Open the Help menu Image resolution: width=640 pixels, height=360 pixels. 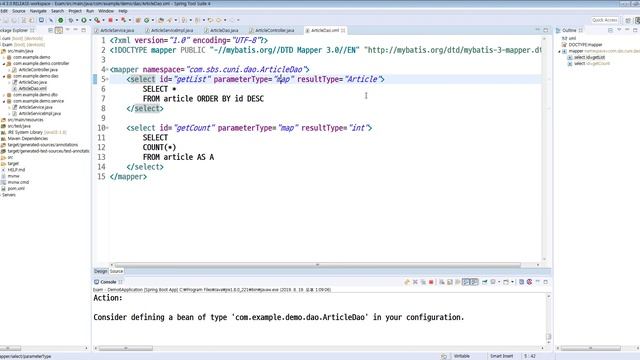[123, 11]
